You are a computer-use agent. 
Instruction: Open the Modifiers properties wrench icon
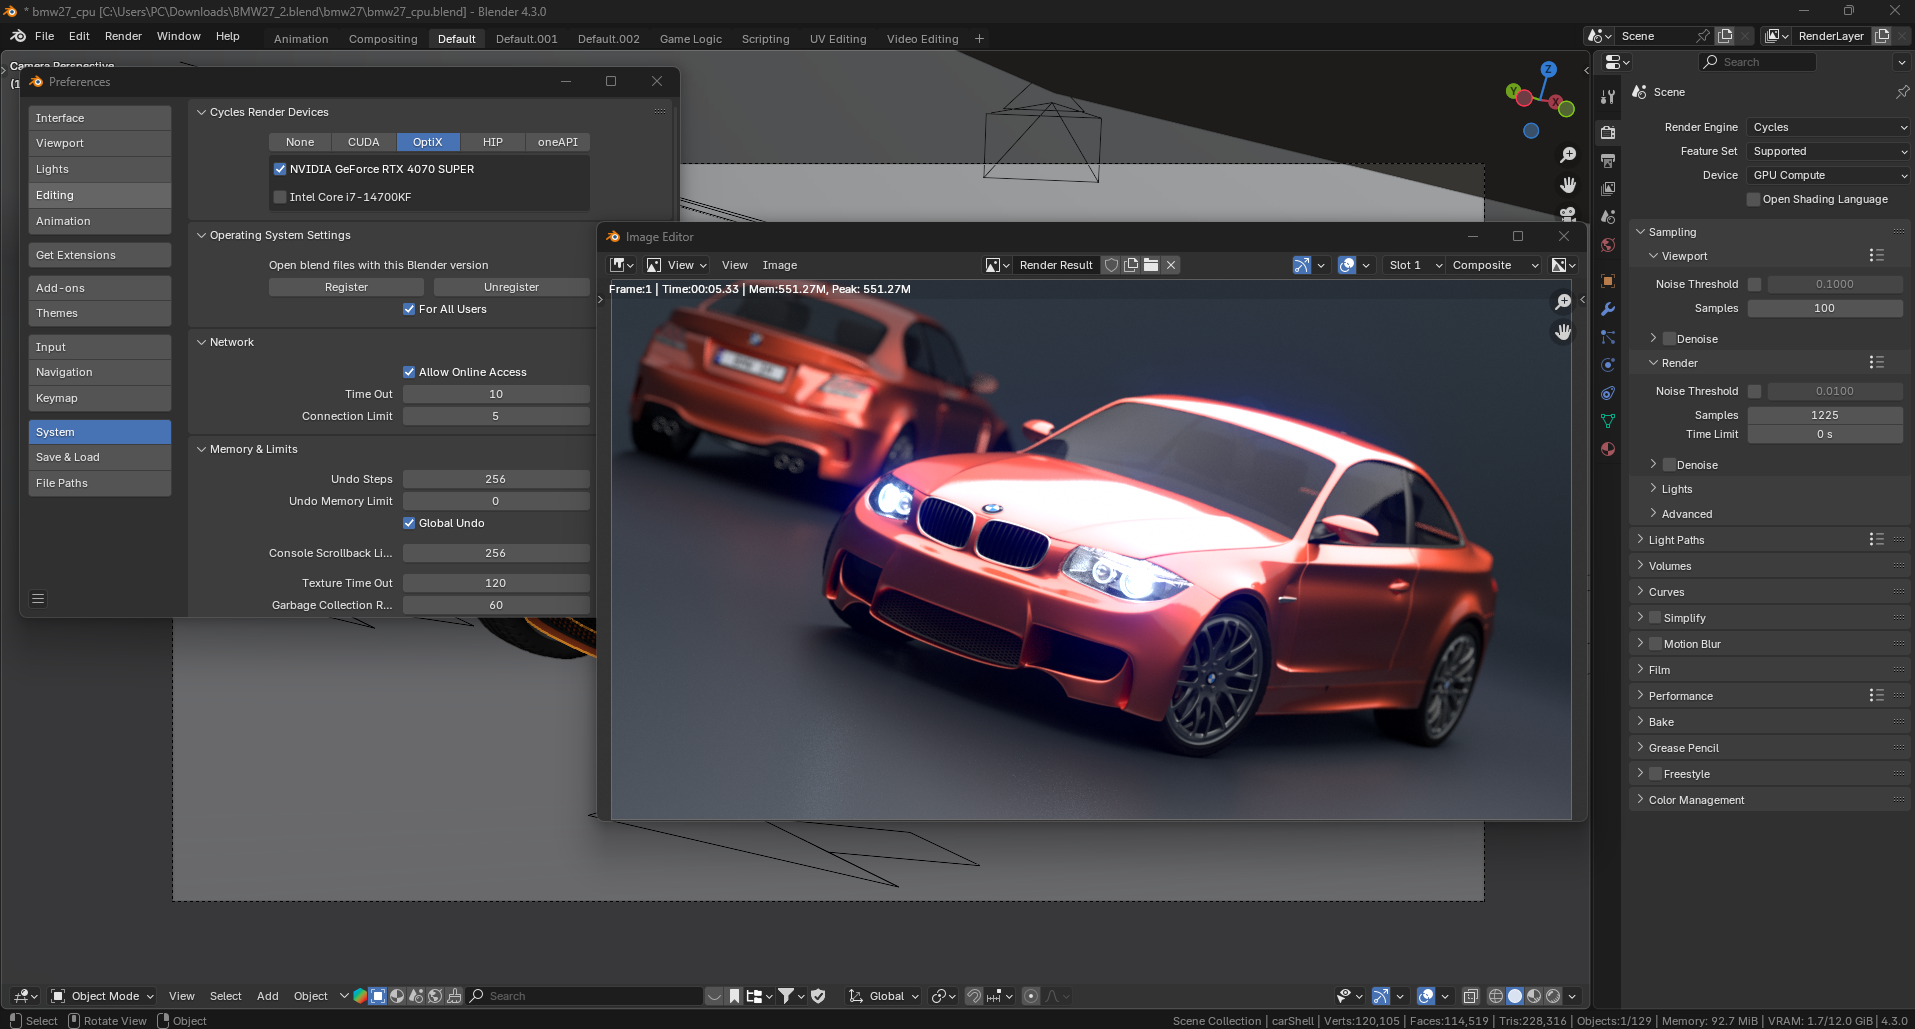(1608, 309)
